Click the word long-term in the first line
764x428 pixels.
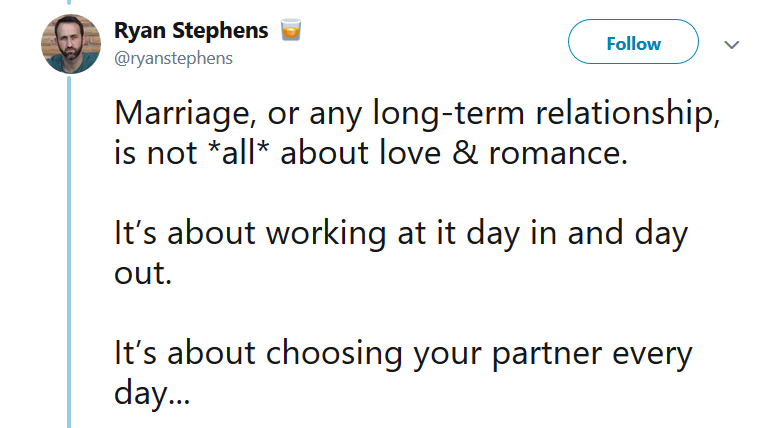click(448, 113)
